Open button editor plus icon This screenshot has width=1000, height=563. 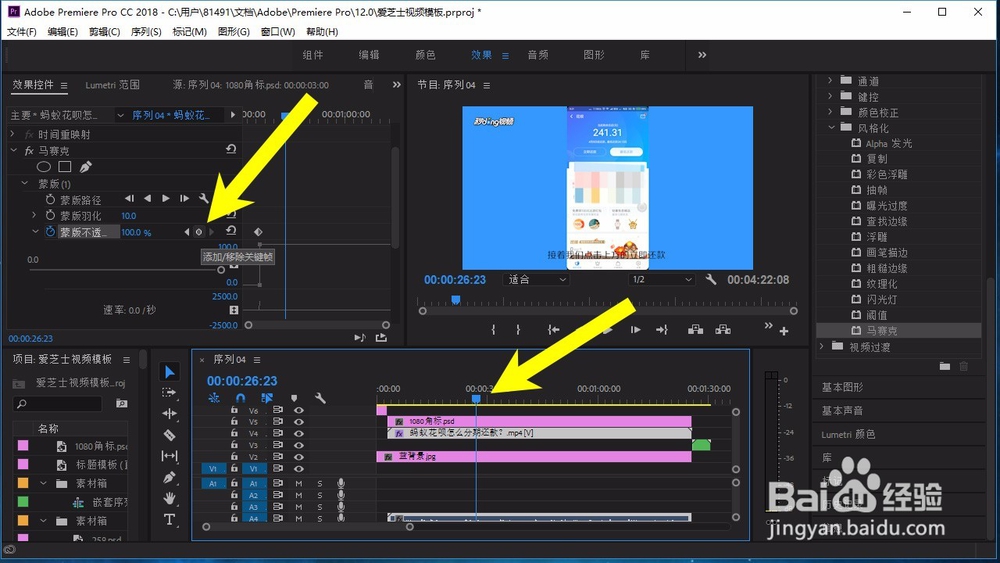click(x=784, y=331)
